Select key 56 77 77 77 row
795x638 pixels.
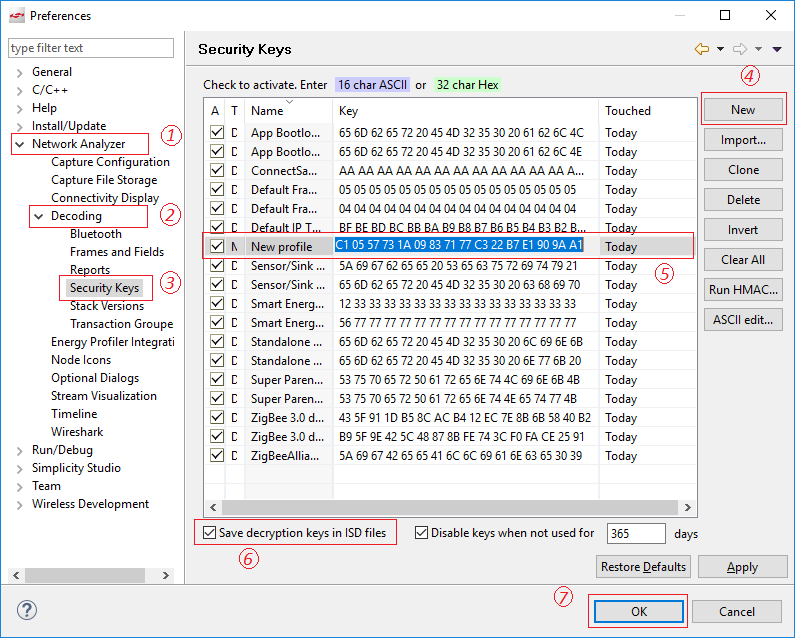point(457,322)
